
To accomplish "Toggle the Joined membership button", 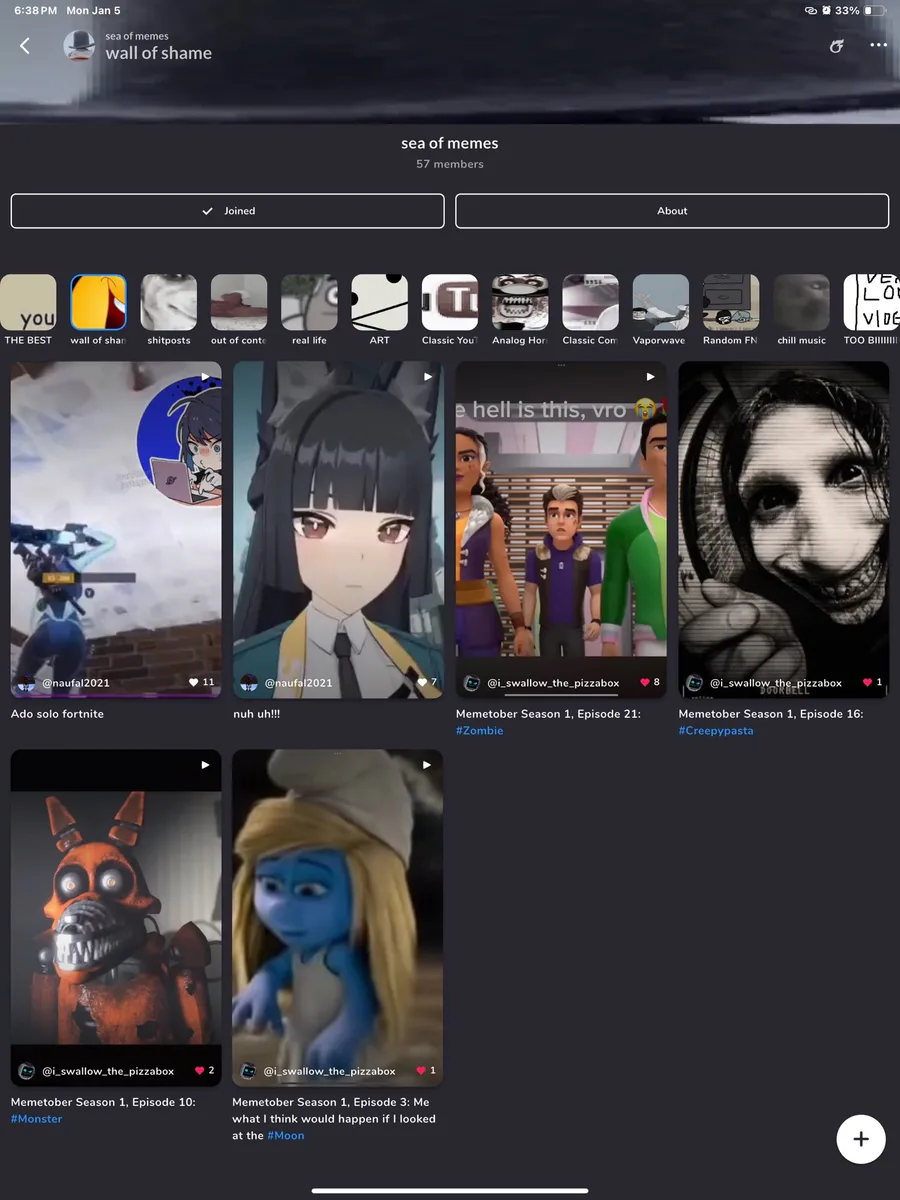I will coord(227,211).
